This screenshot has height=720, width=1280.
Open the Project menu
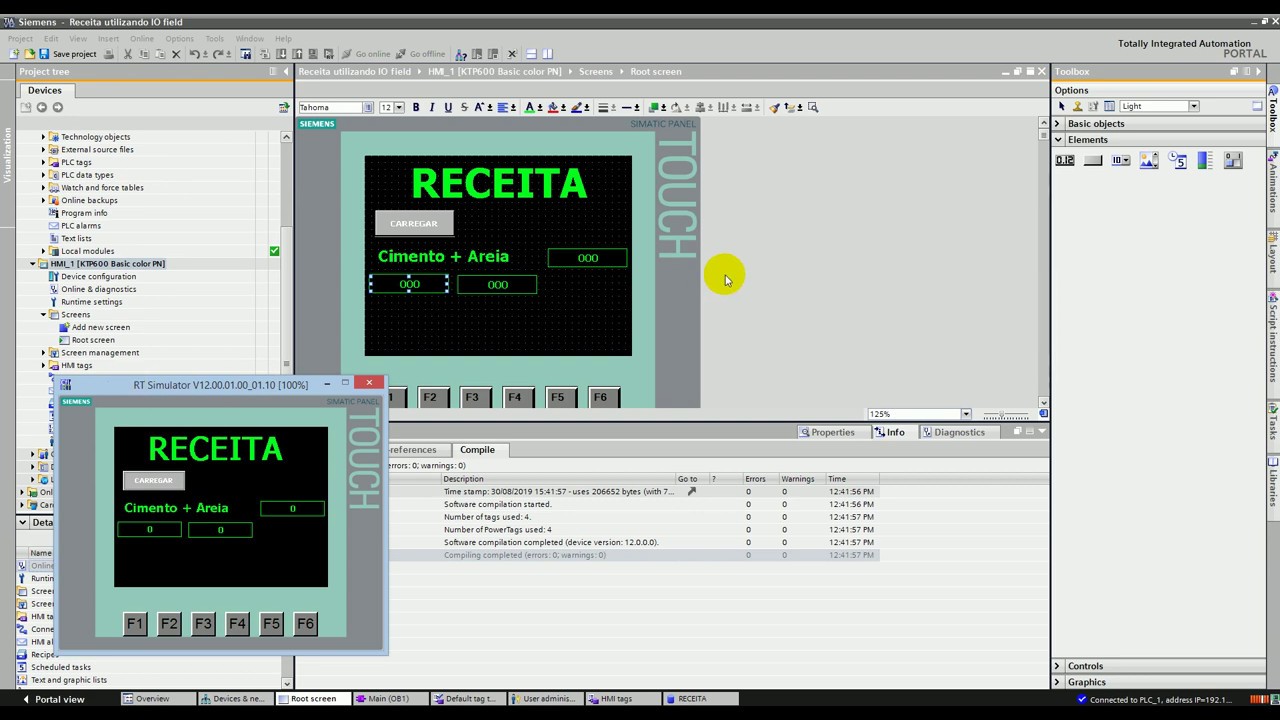click(20, 39)
